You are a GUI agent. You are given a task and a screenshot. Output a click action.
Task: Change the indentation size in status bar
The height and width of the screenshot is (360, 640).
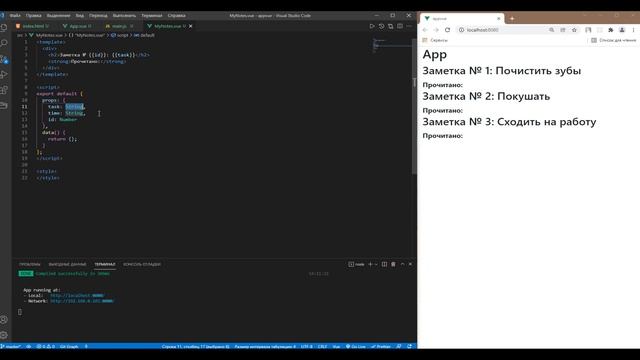pyautogui.click(x=265, y=347)
